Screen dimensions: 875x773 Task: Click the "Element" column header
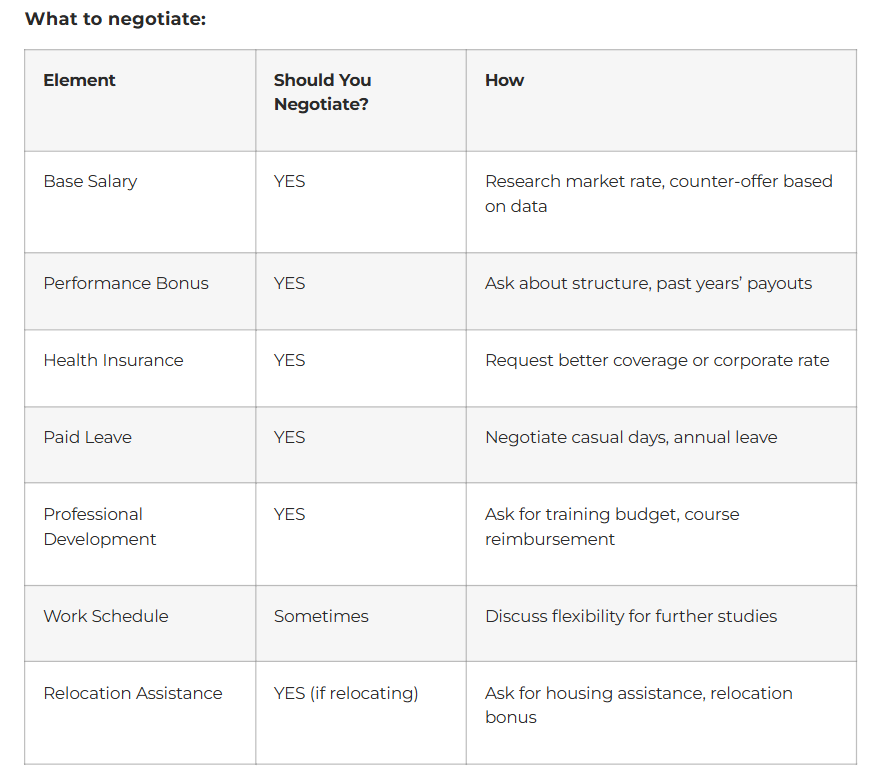tap(80, 80)
